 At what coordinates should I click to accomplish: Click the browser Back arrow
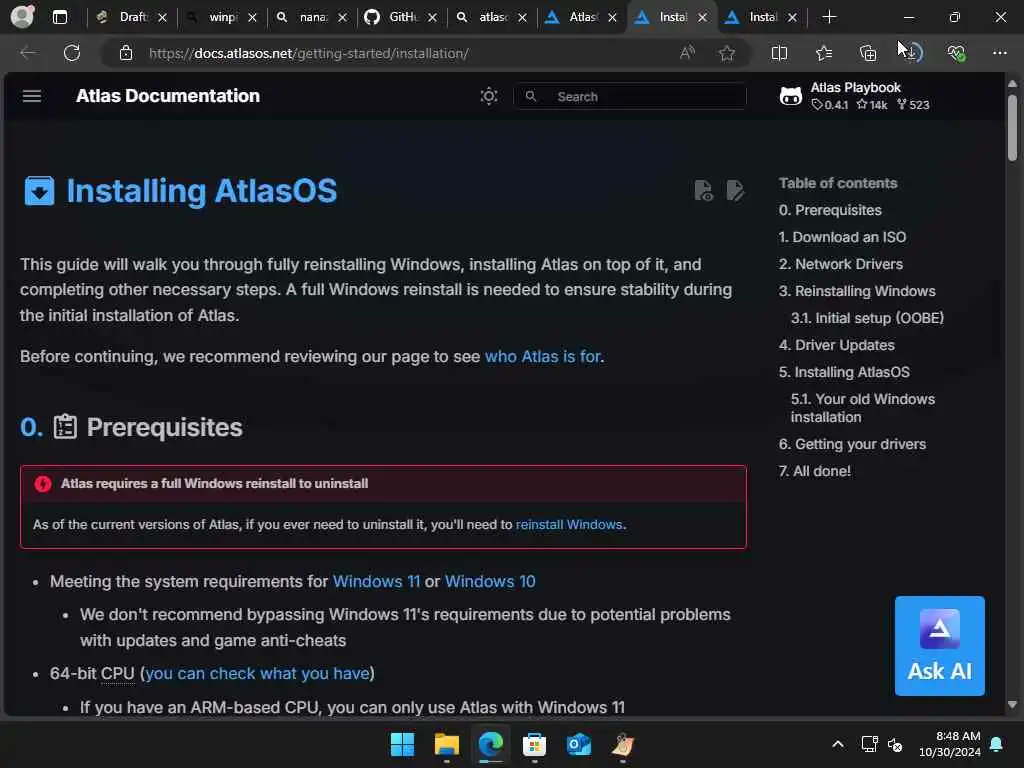(x=28, y=53)
